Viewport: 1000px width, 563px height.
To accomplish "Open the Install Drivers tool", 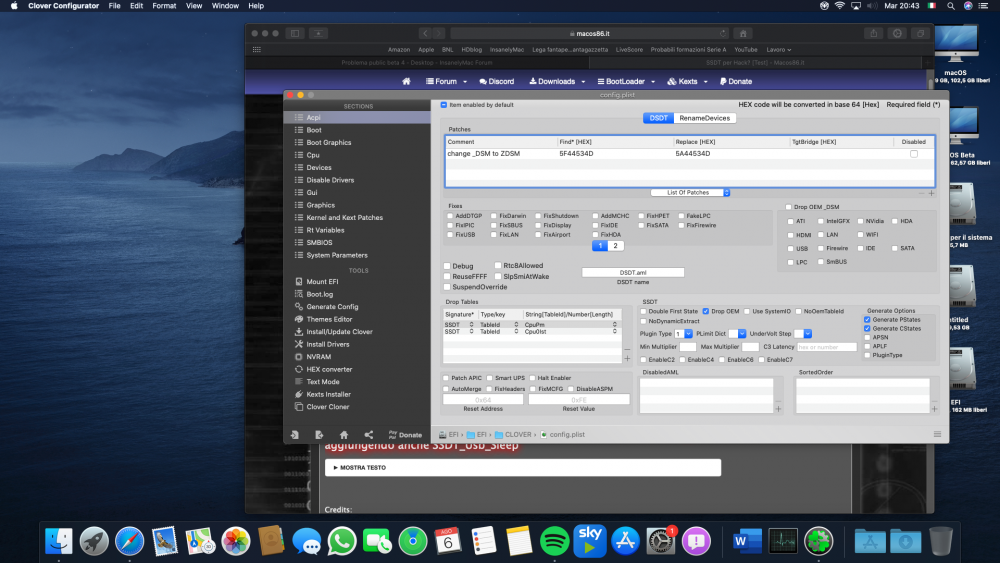I will pyautogui.click(x=327, y=344).
